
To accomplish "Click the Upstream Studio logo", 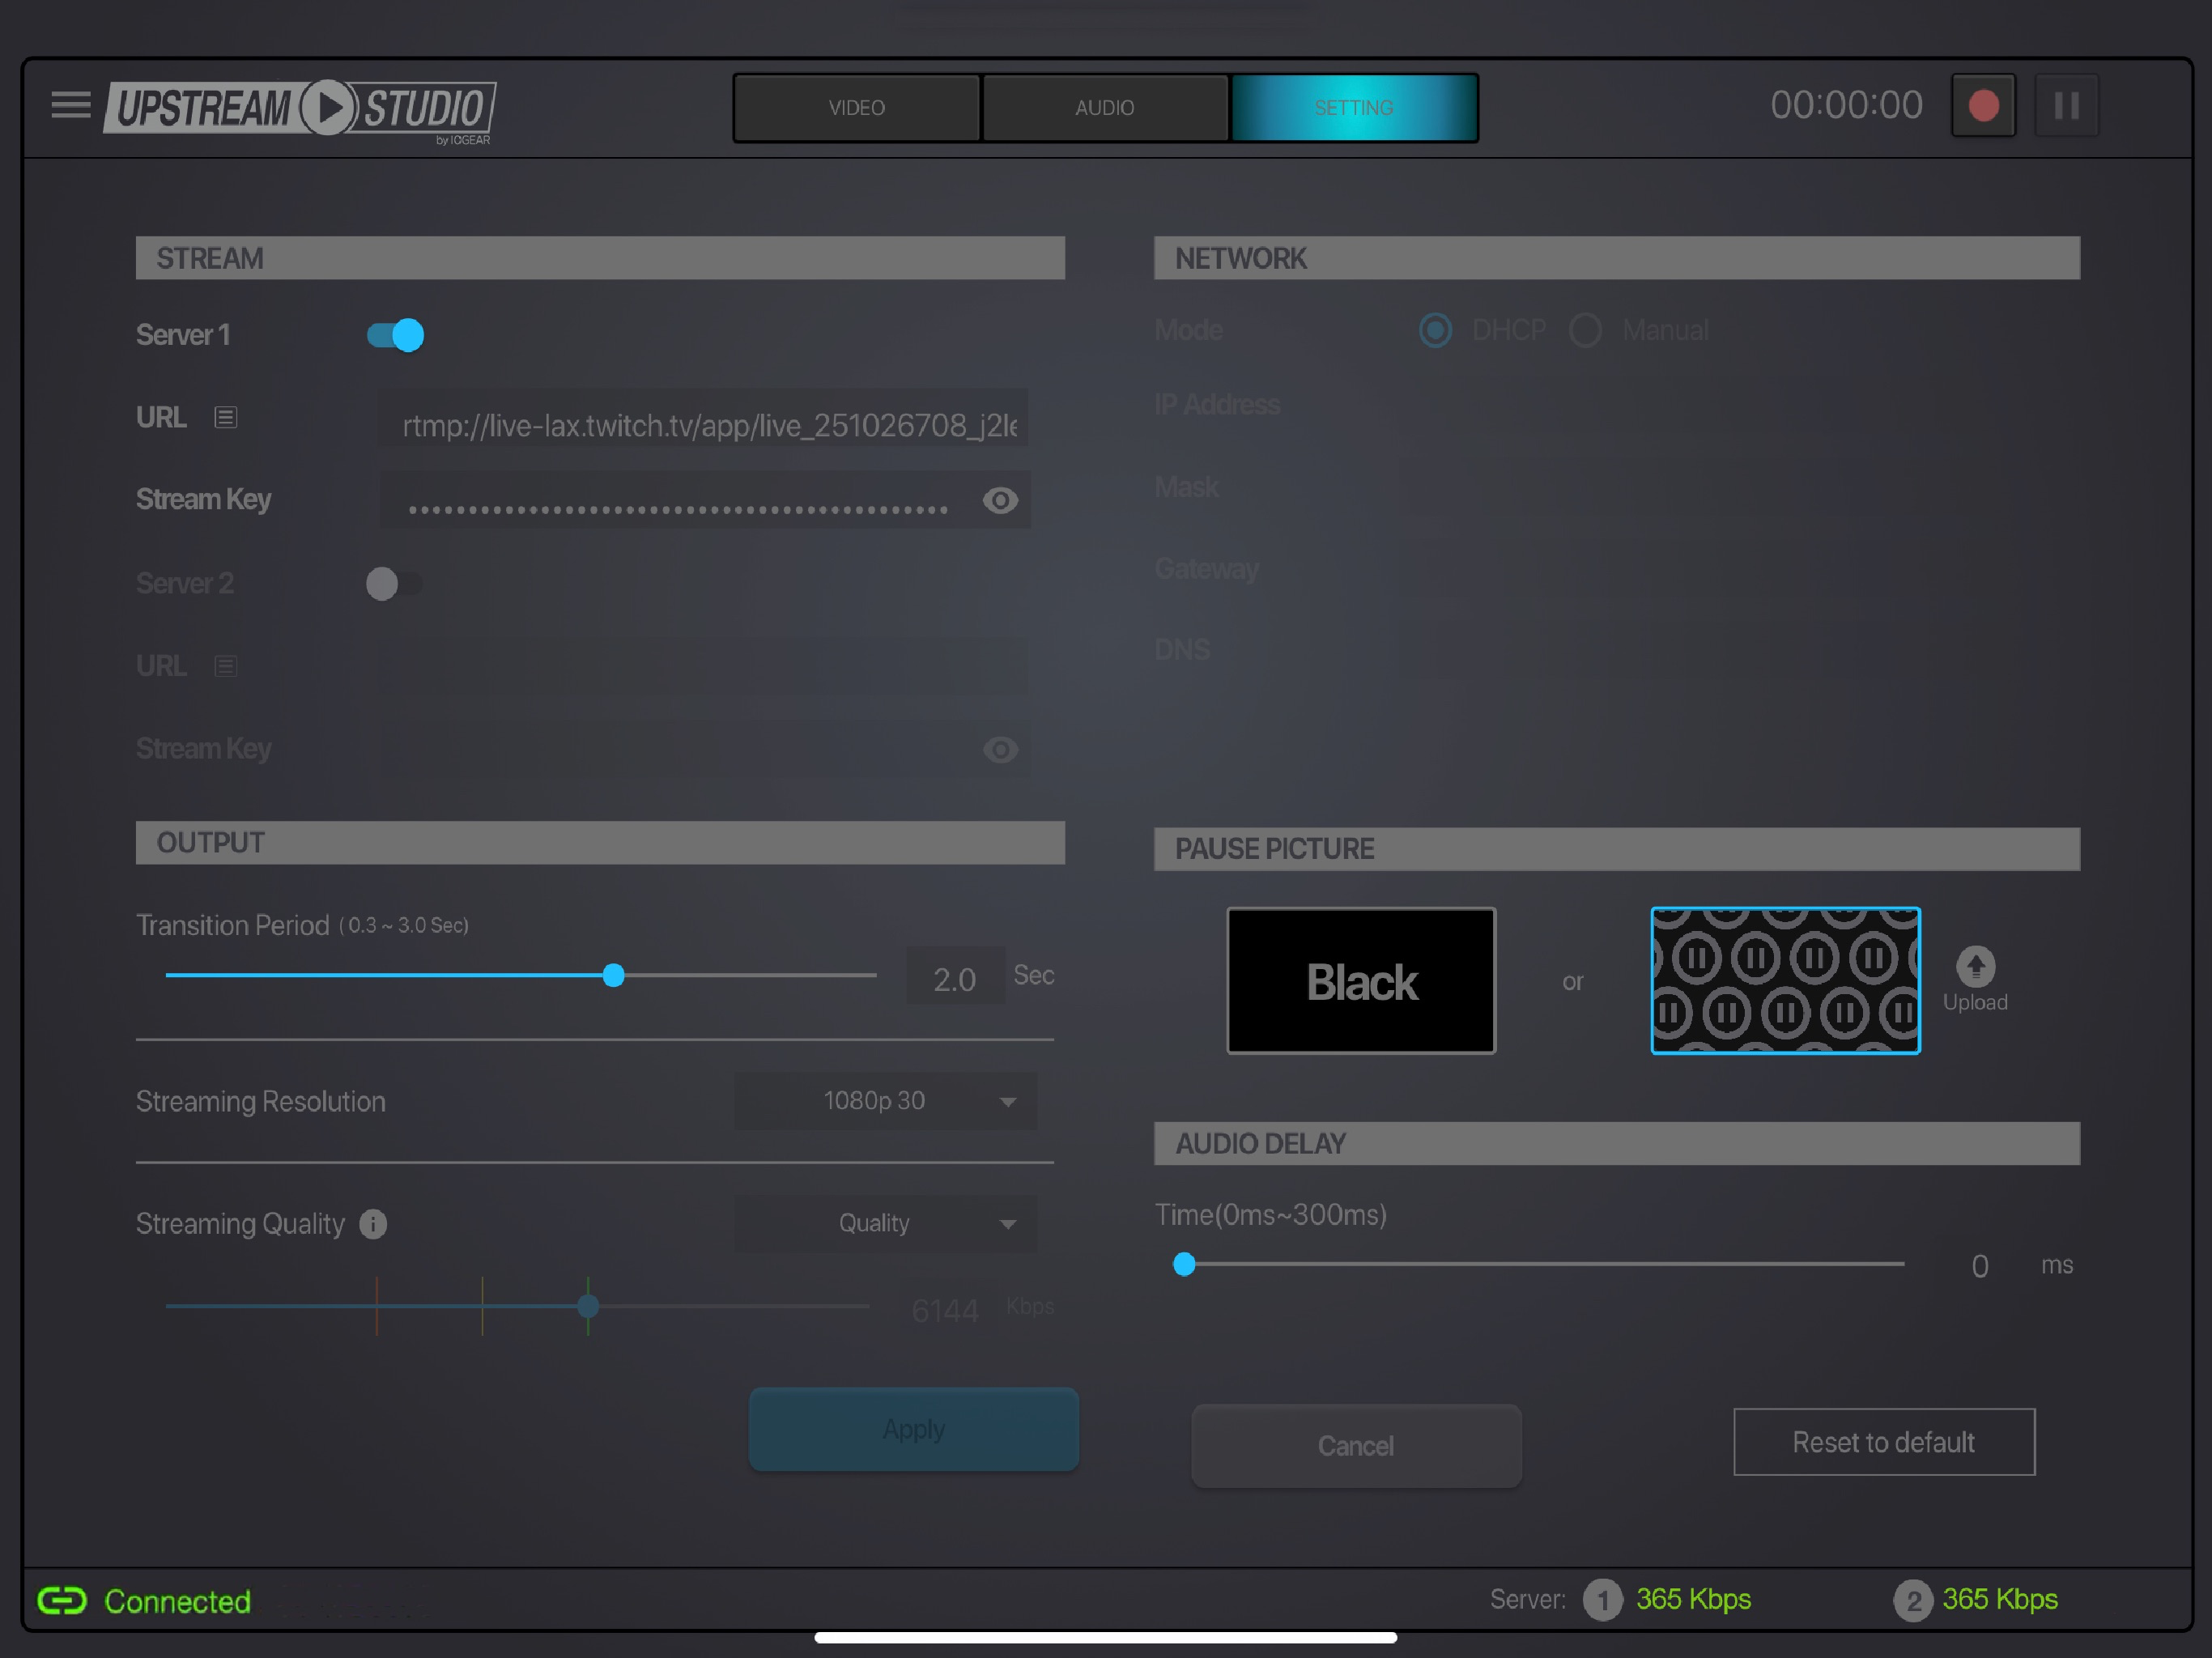I will [300, 110].
